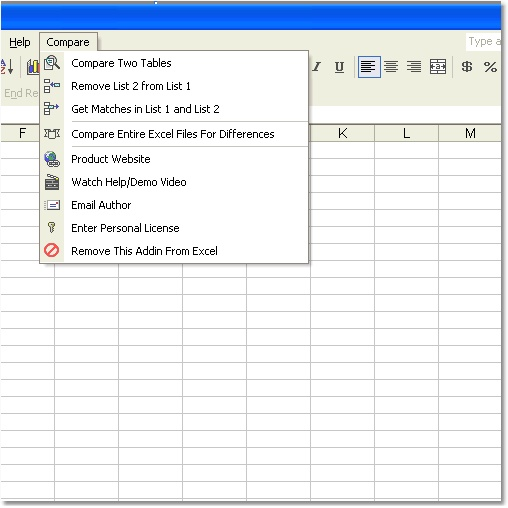Click the envelope icon for Email Author
Image resolution: width=508 pixels, height=508 pixels.
(52, 205)
